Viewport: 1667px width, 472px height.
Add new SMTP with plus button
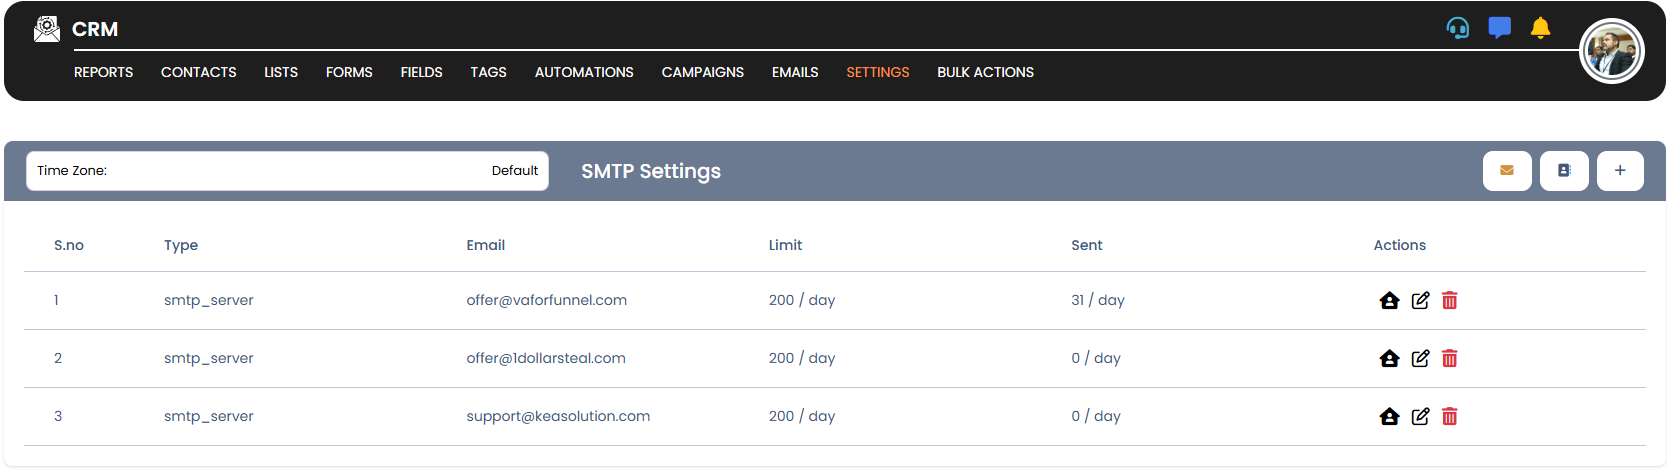[1620, 171]
